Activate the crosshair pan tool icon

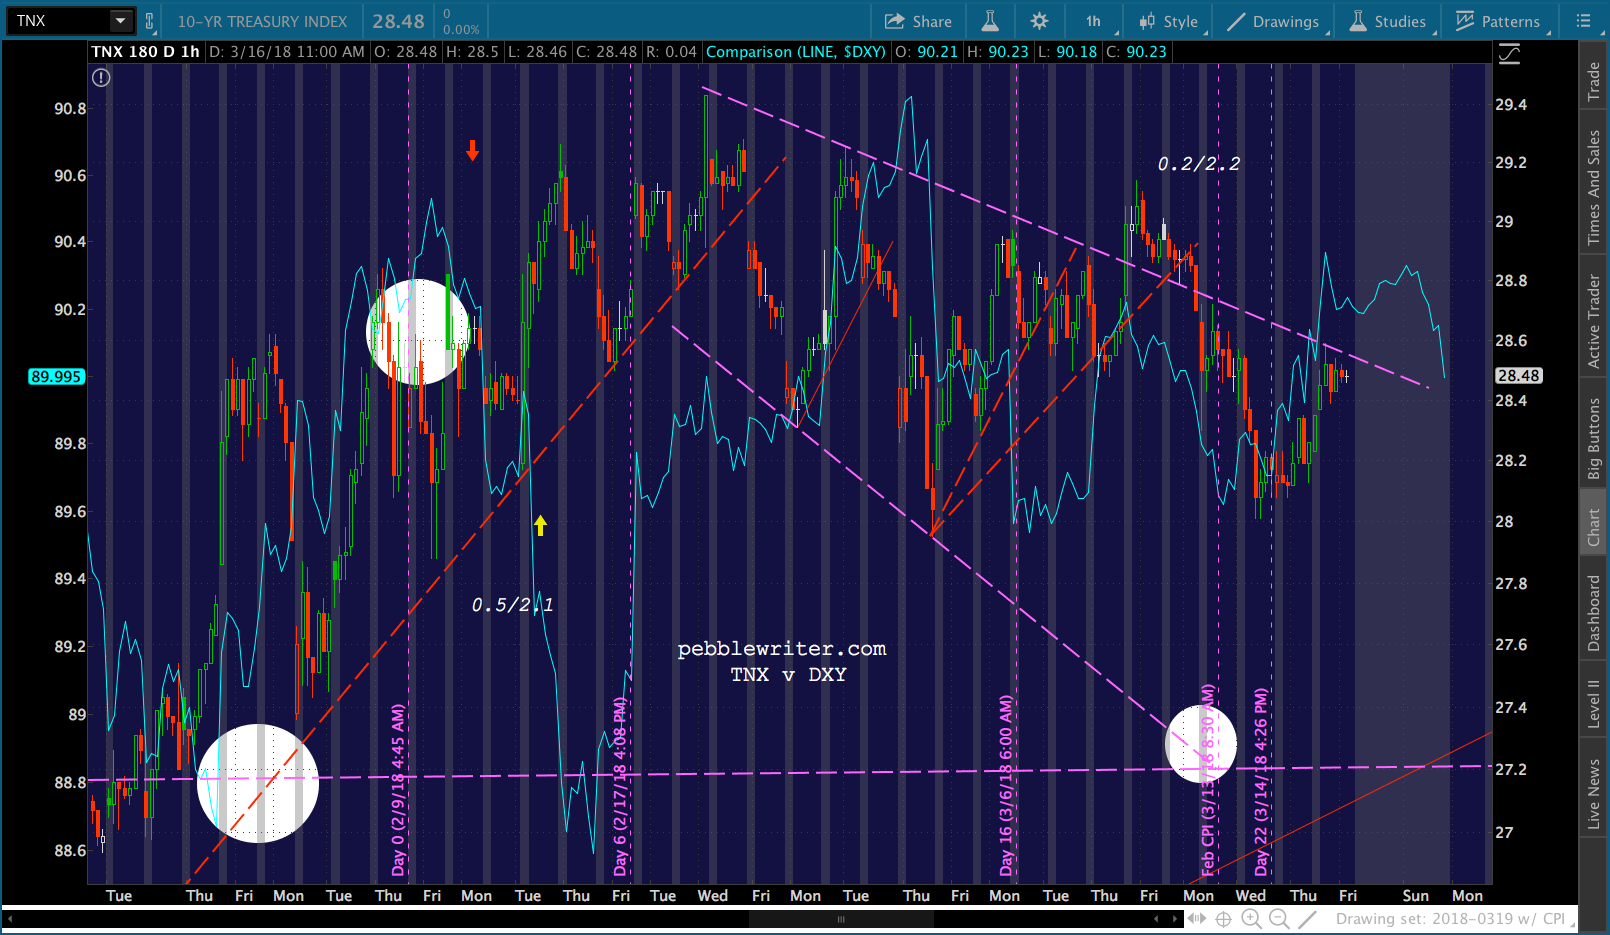point(1223,918)
